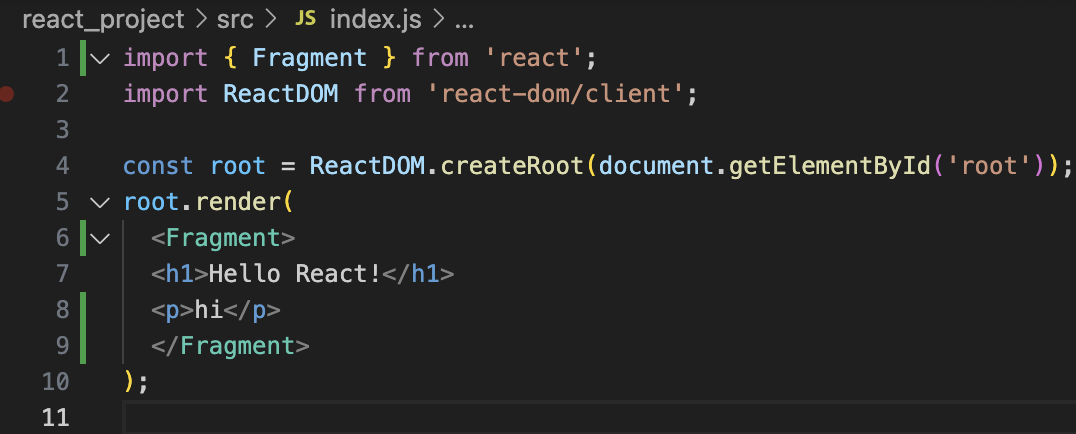Click the opening <Fragment> tag
Screen dimensions: 1076x434
pos(223,239)
